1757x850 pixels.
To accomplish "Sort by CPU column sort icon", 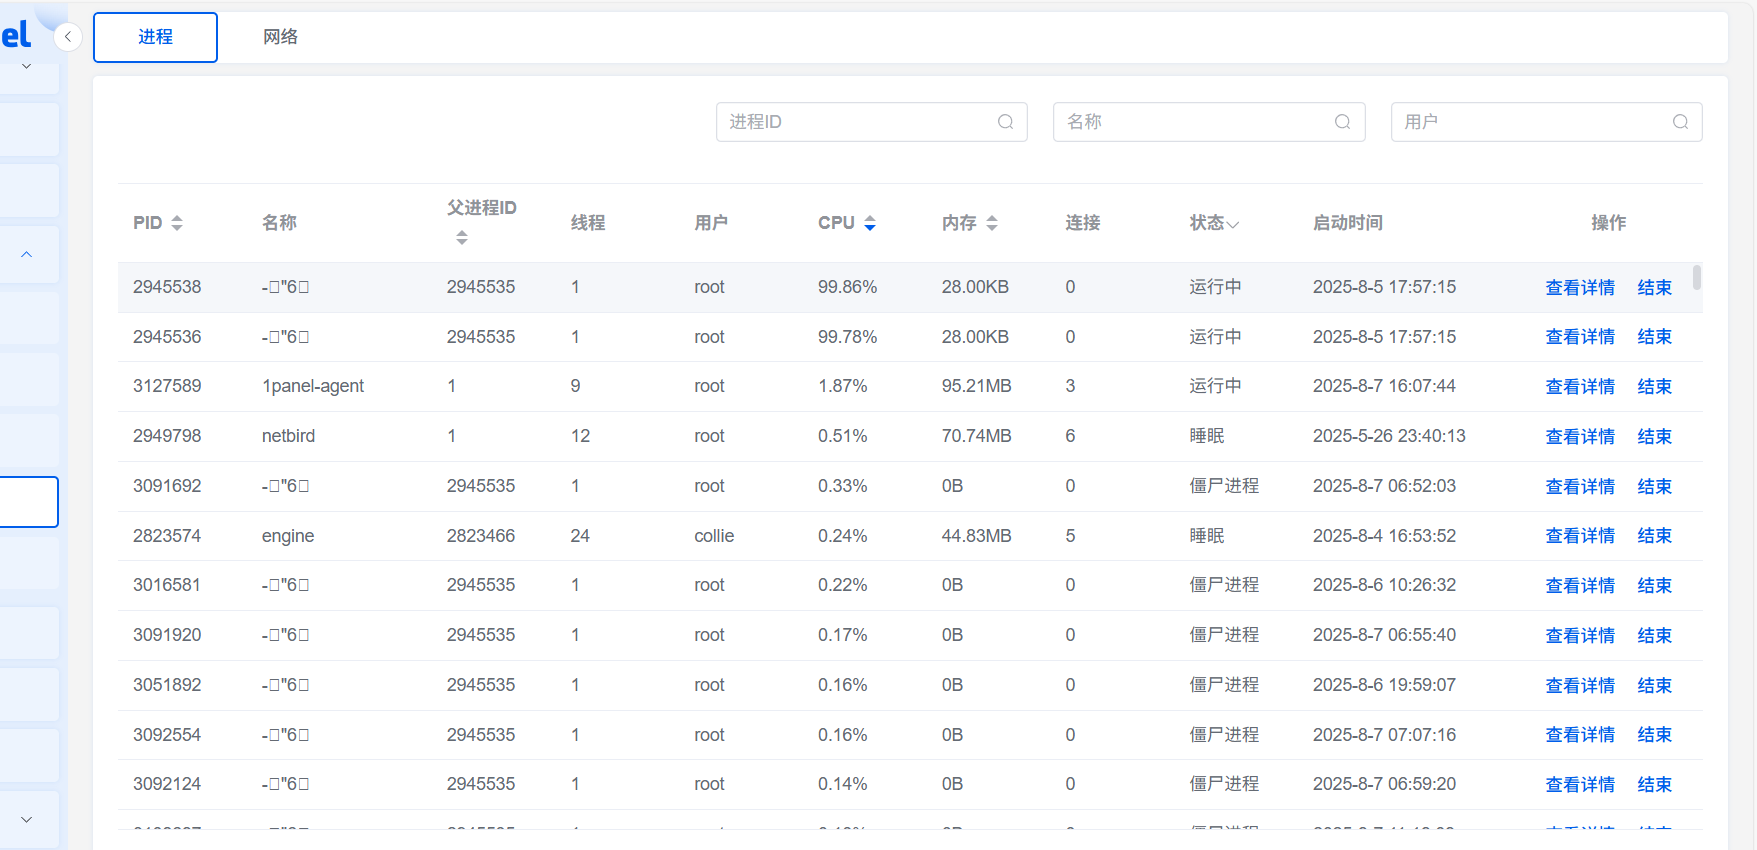I will [870, 223].
